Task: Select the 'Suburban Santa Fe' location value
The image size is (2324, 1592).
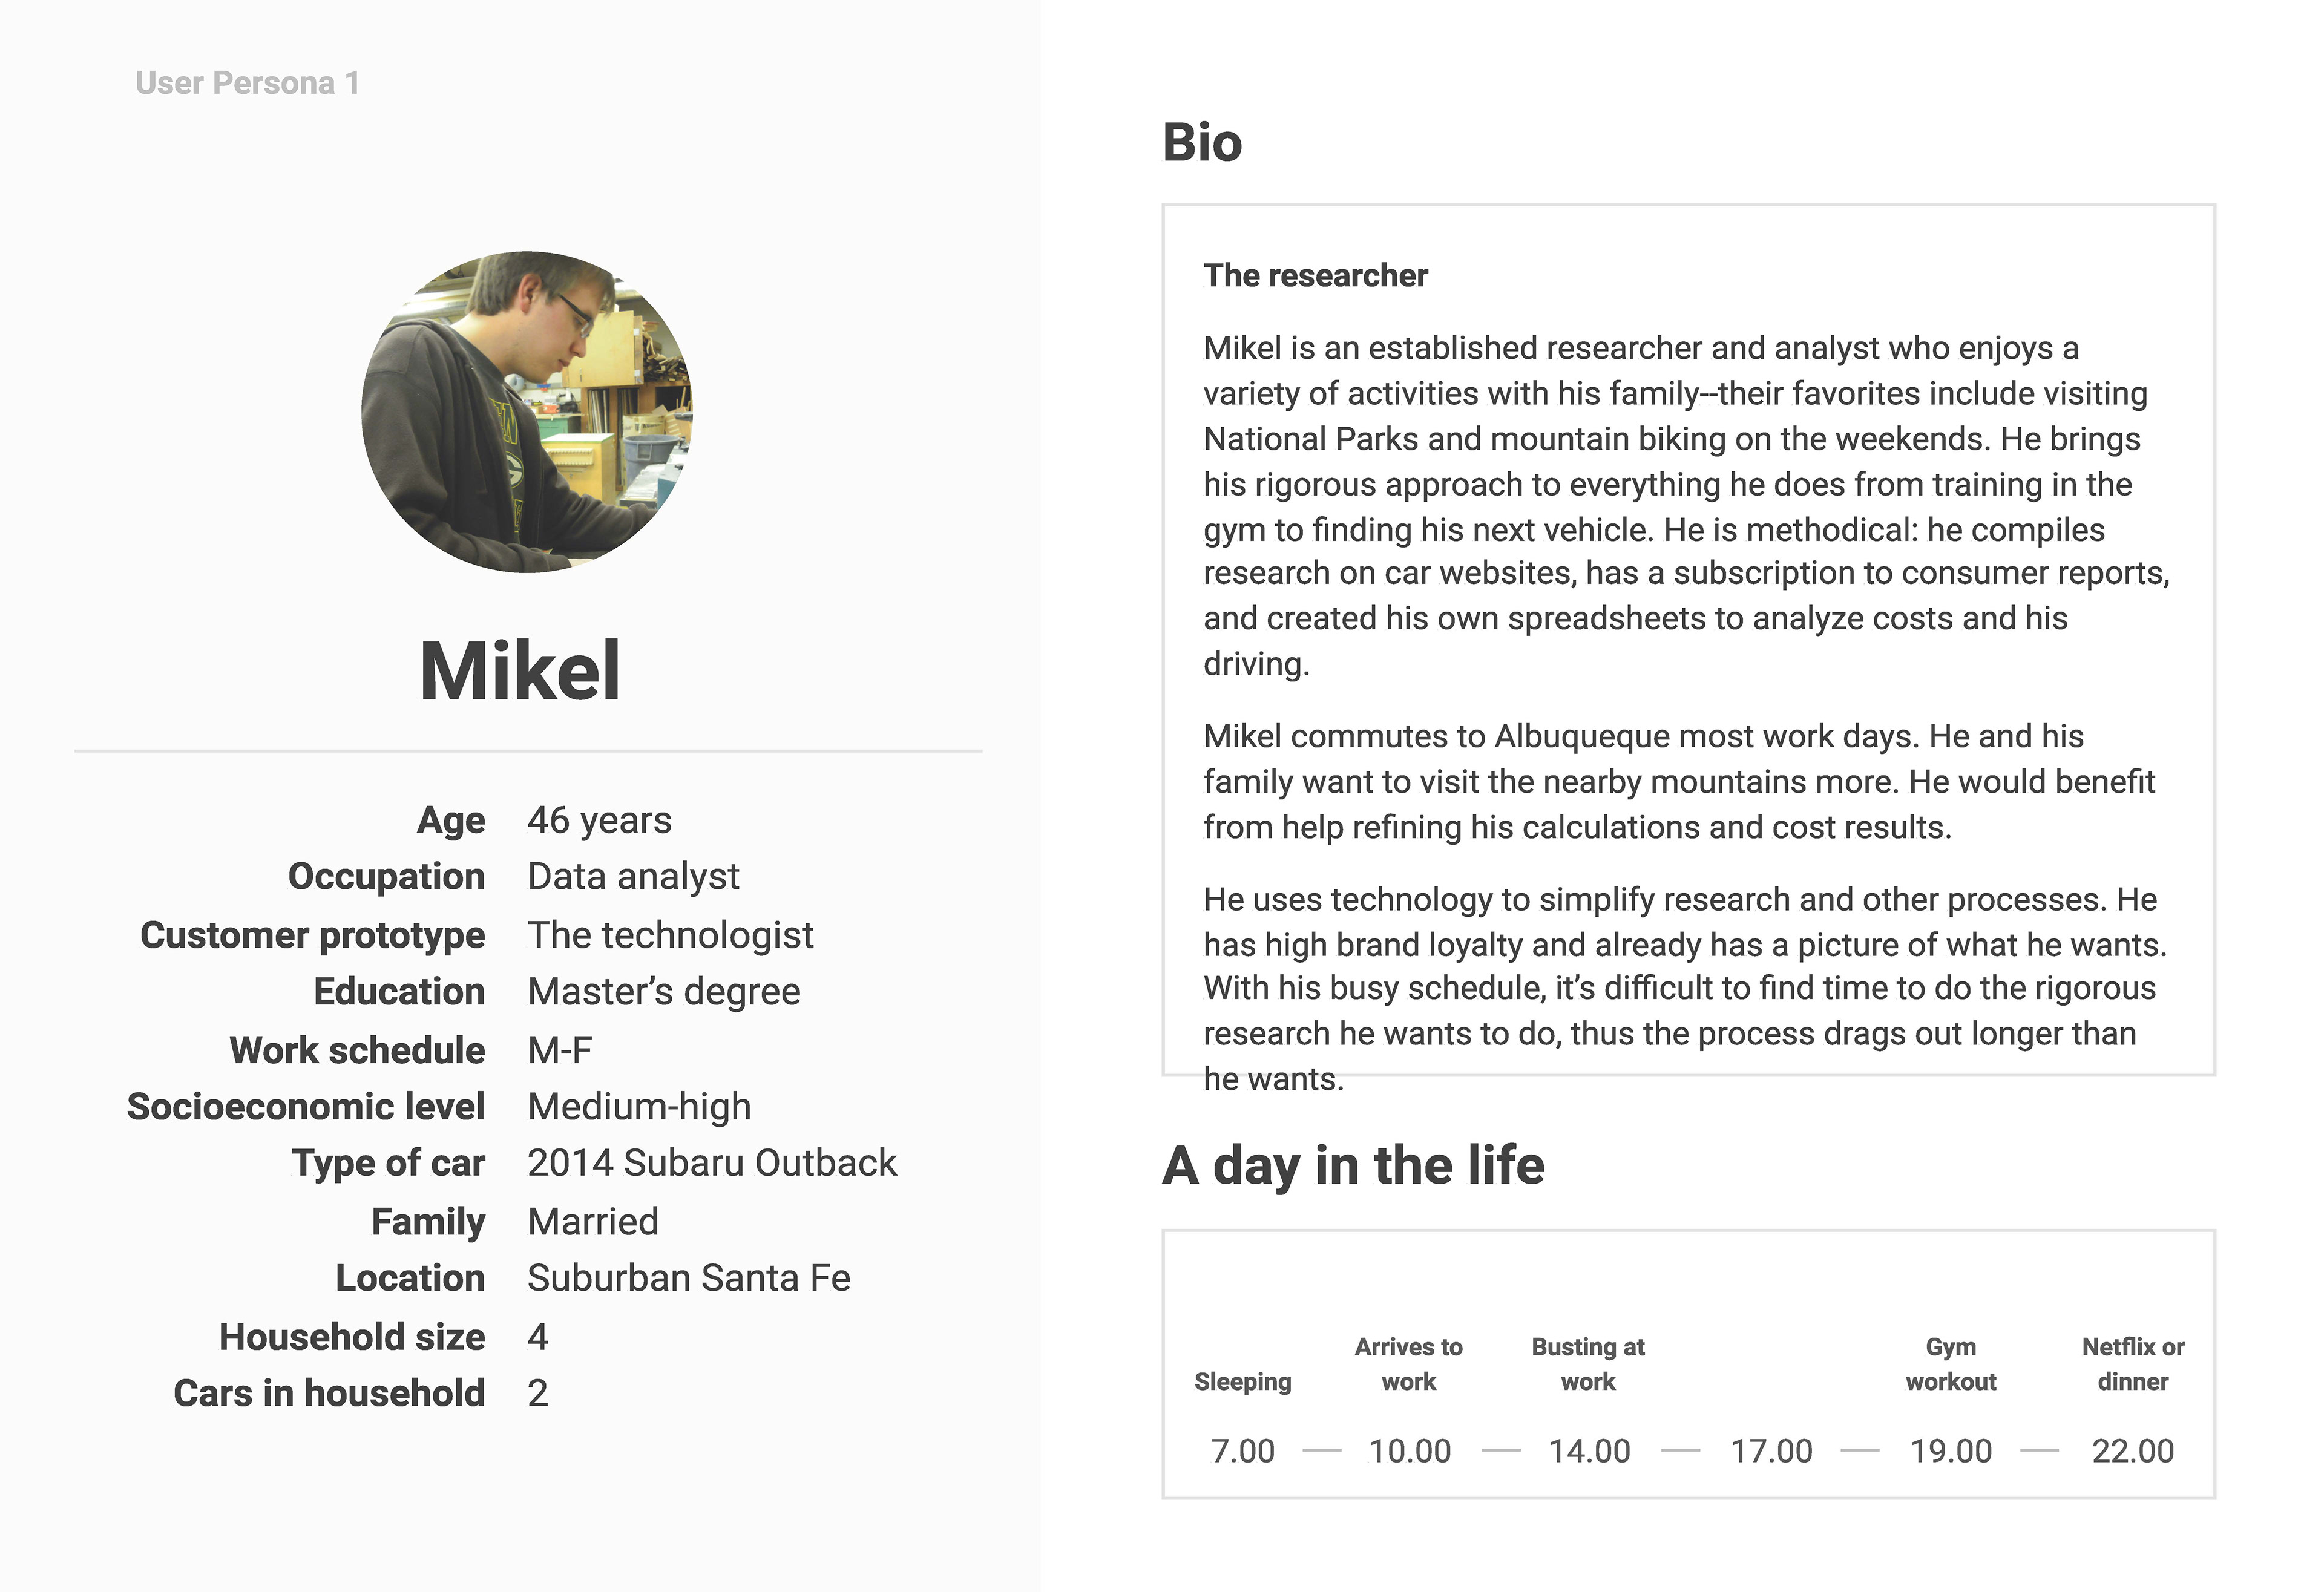Action: pyautogui.click(x=689, y=1278)
